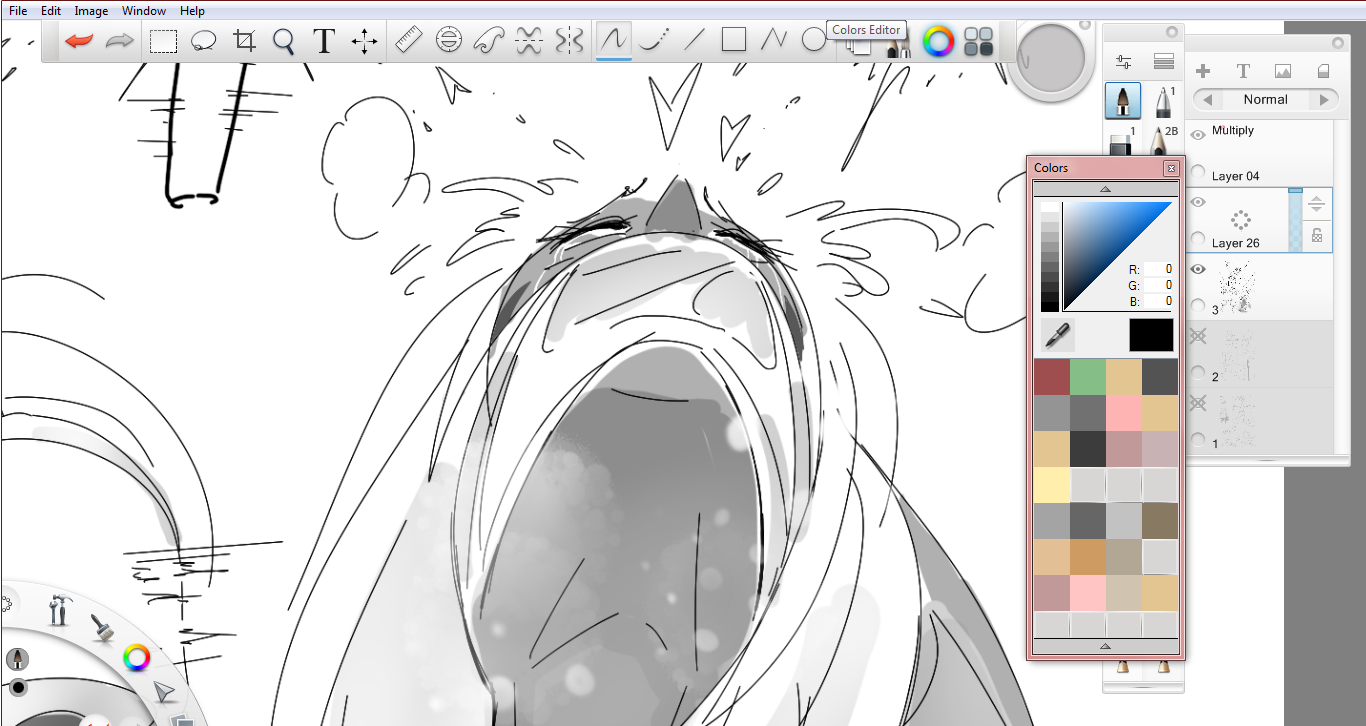Close the Colors panel

(1170, 169)
